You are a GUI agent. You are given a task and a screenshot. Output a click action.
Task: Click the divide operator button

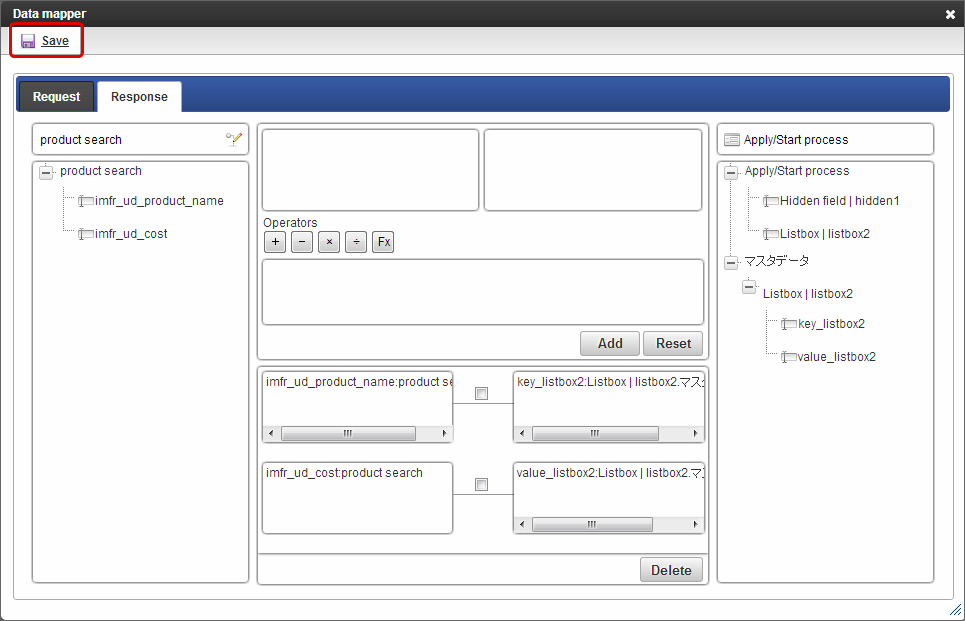pyautogui.click(x=356, y=242)
